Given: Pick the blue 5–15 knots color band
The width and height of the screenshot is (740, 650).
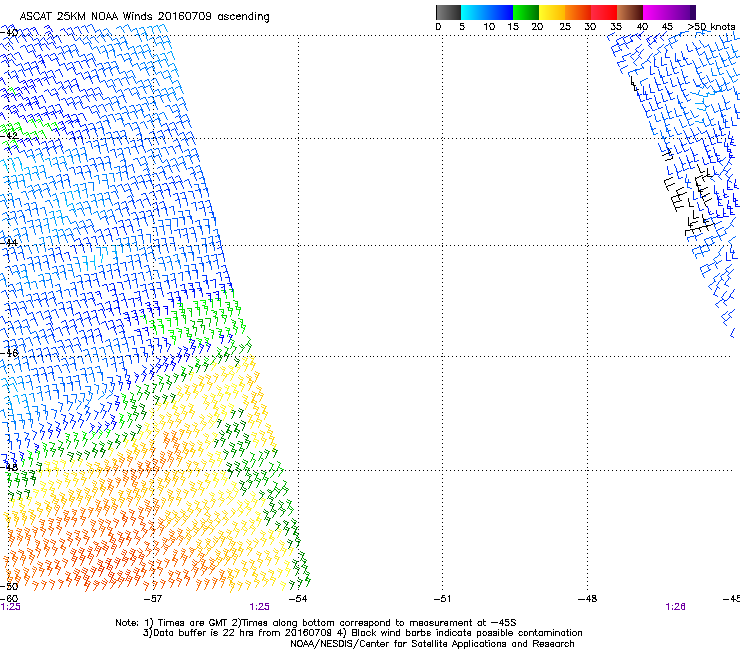Looking at the screenshot, I should [x=487, y=12].
